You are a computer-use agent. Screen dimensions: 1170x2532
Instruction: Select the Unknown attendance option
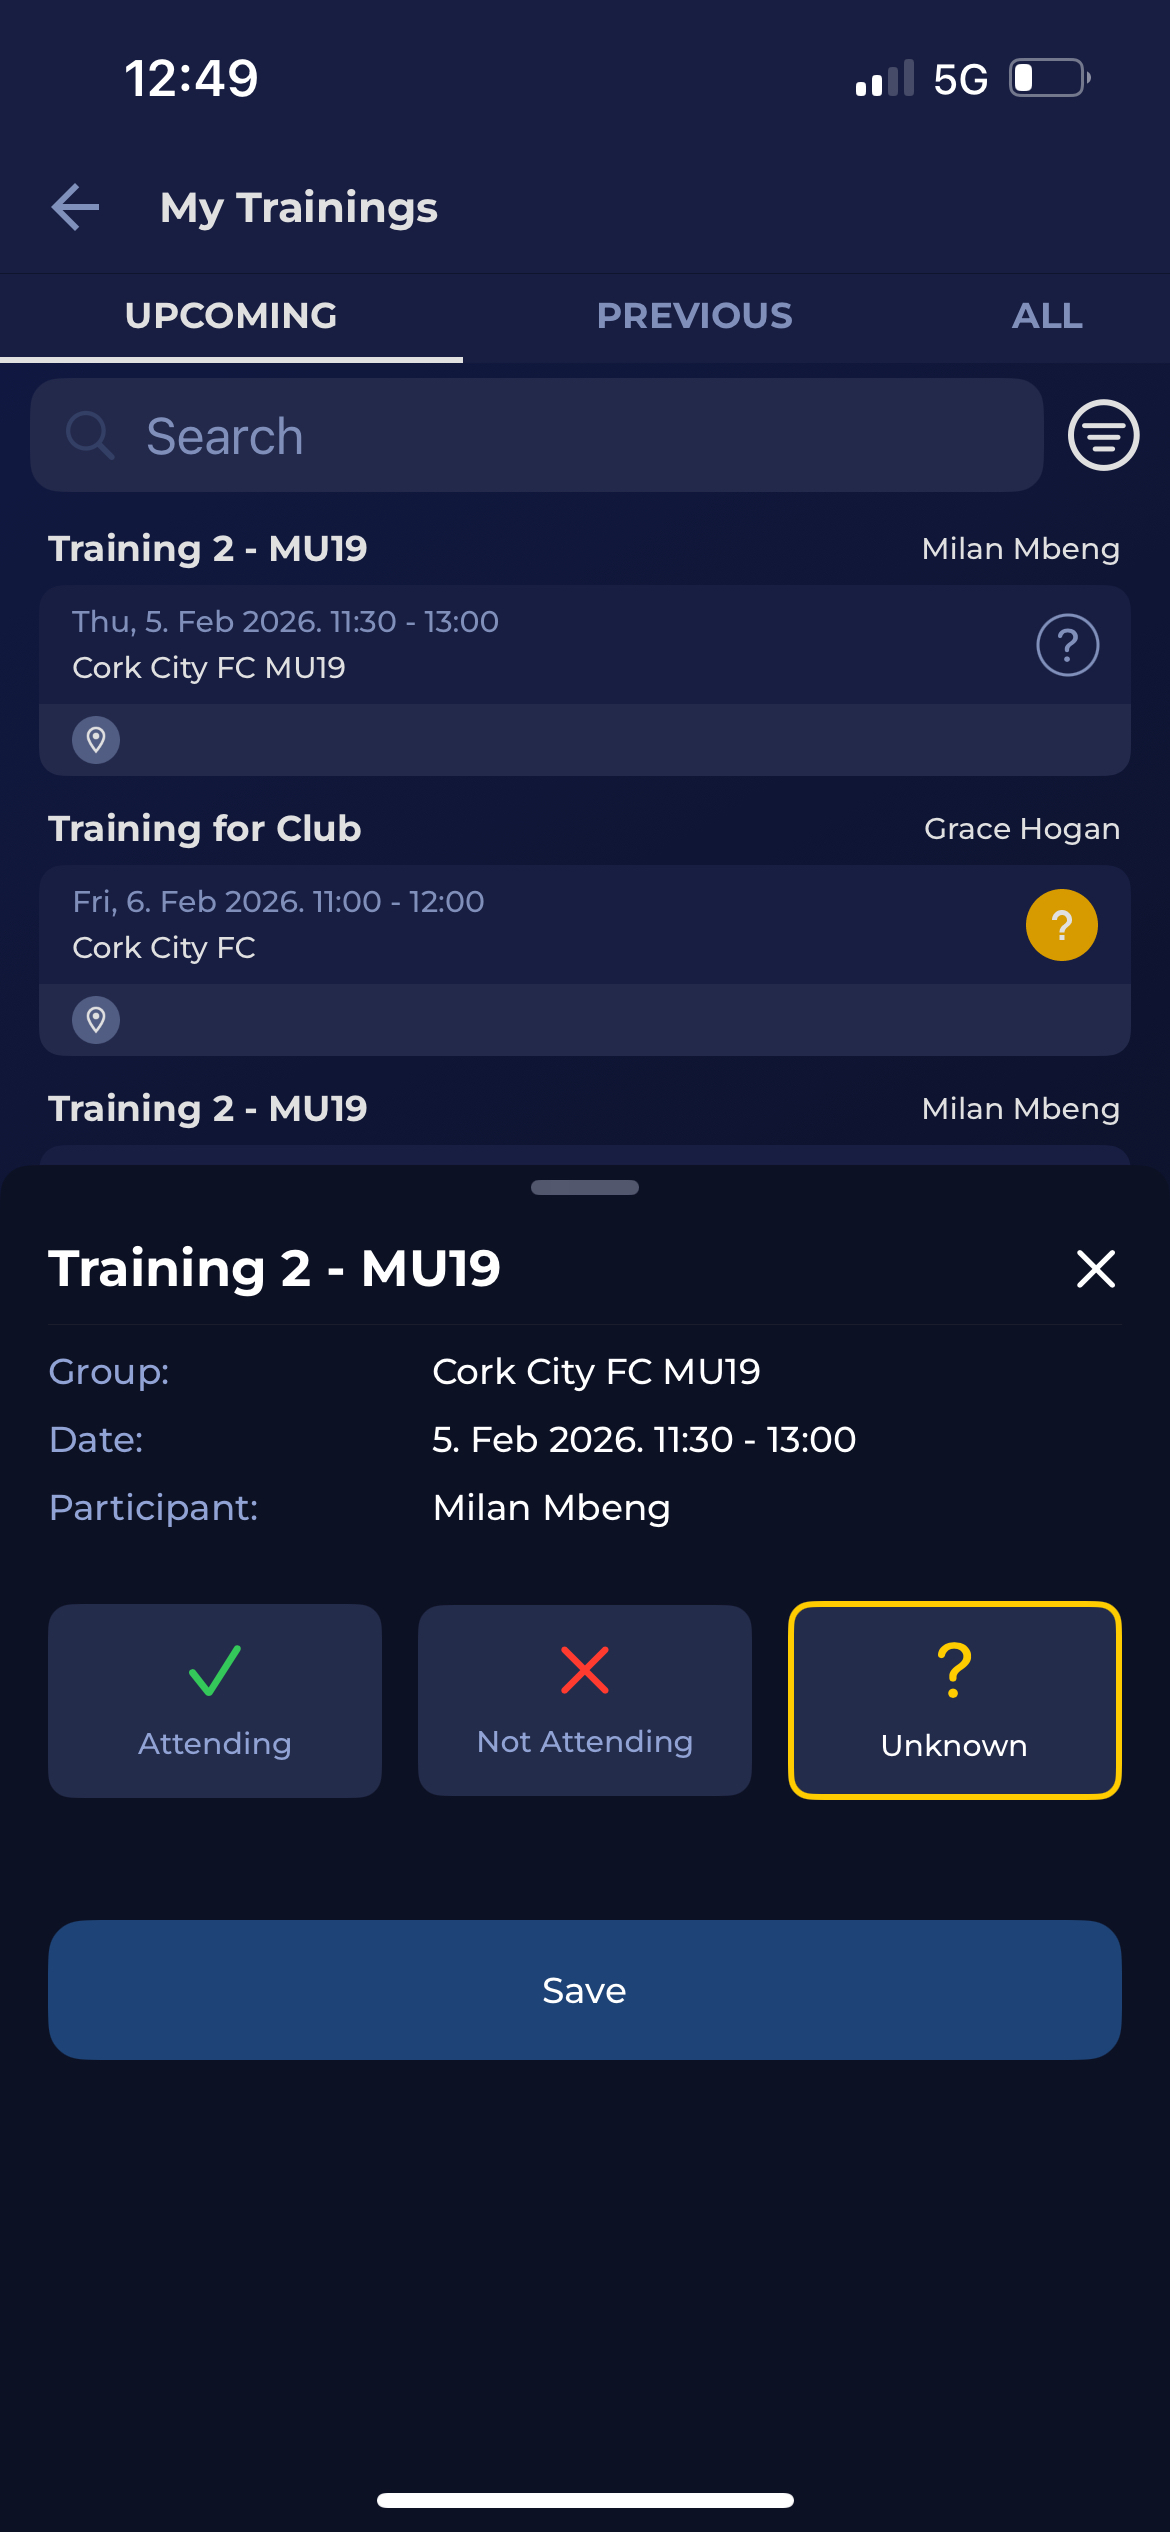point(954,1700)
